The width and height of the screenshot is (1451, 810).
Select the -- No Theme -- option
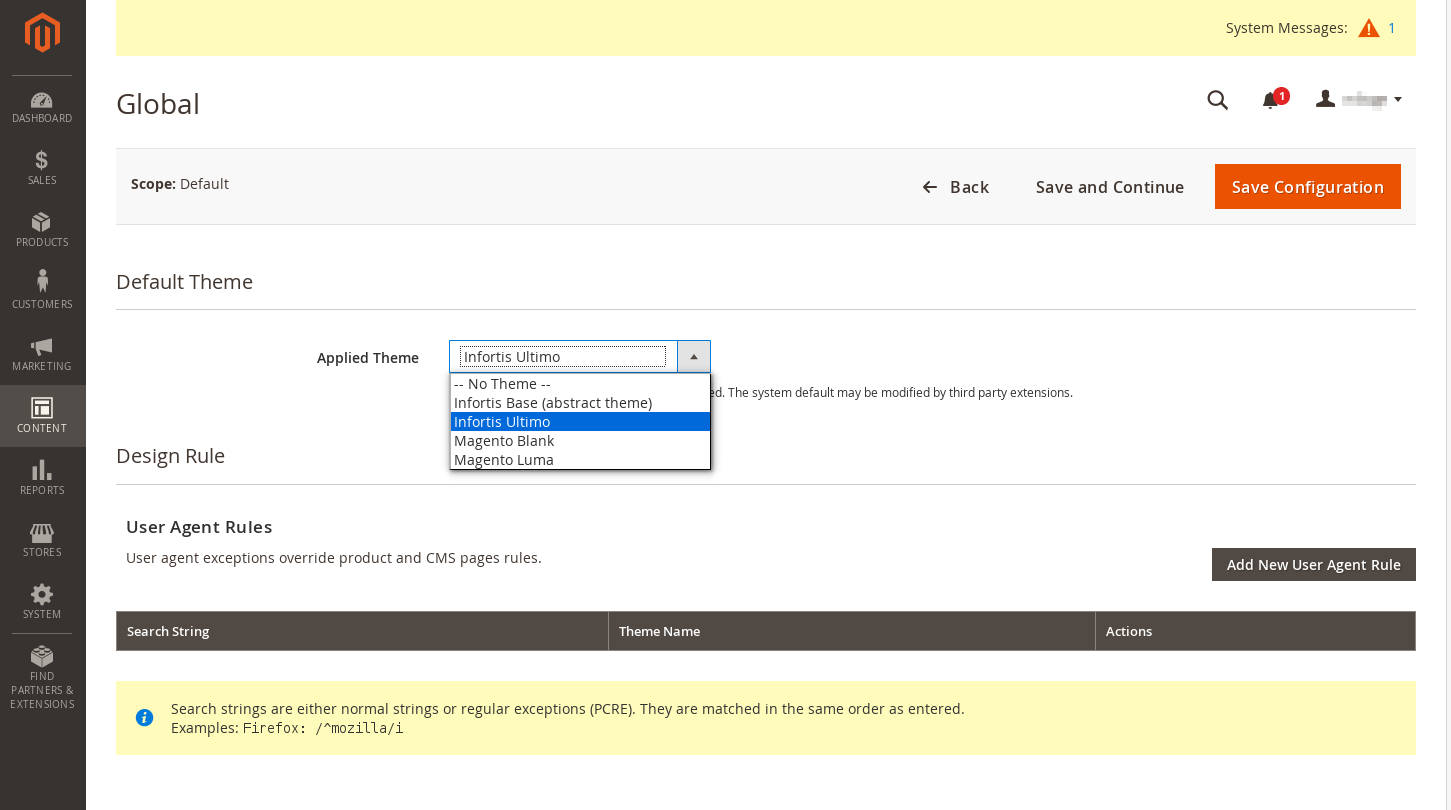pos(580,384)
